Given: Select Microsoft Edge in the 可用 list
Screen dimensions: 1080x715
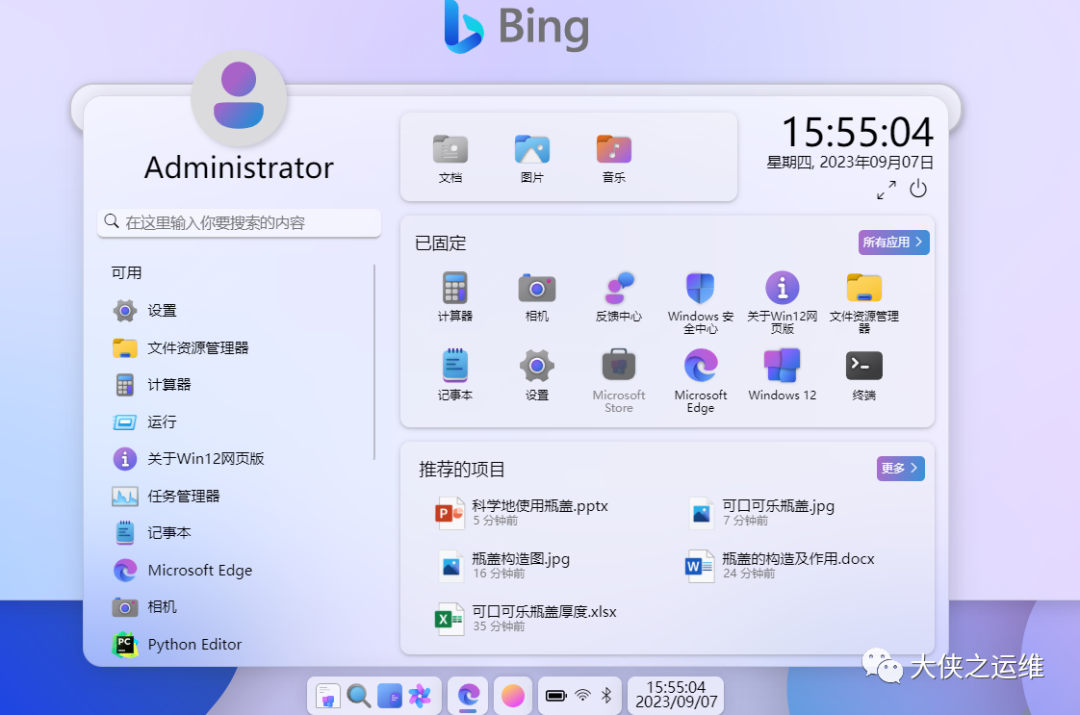Looking at the screenshot, I should click(238, 570).
